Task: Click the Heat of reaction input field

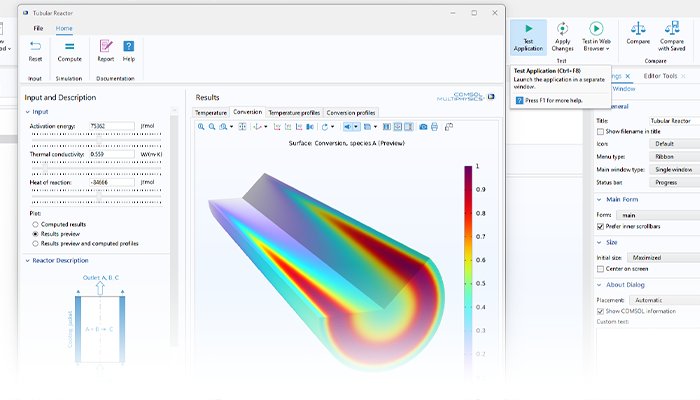Action: tap(112, 182)
